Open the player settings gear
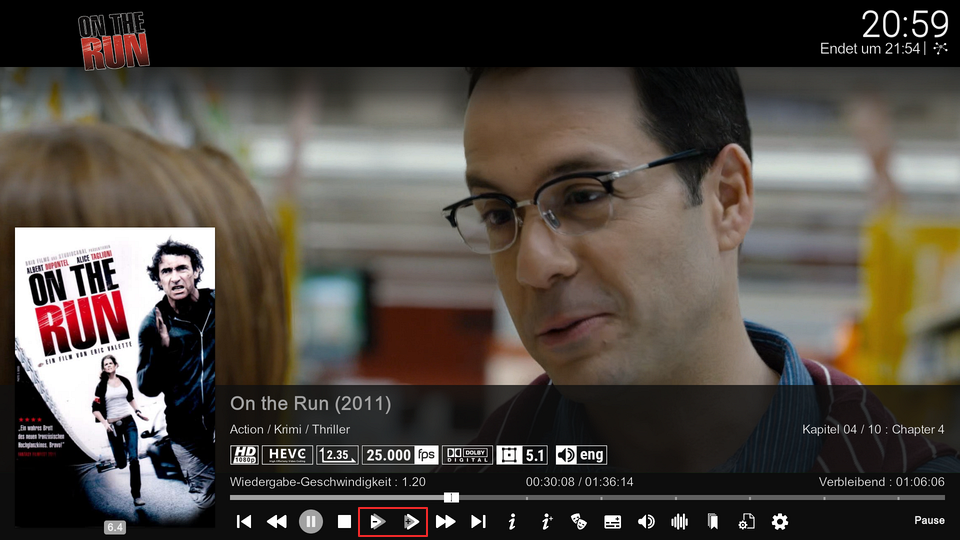This screenshot has width=960, height=540. pyautogui.click(x=779, y=522)
